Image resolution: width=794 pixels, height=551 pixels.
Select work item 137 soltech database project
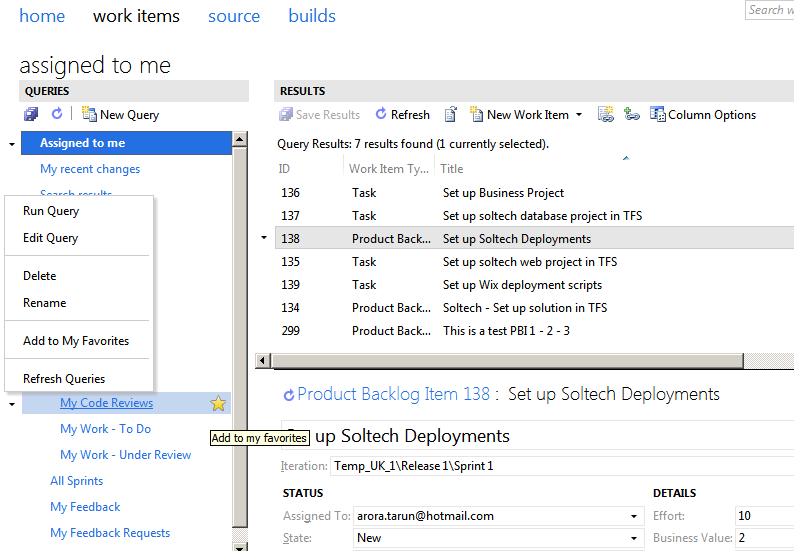click(x=534, y=216)
